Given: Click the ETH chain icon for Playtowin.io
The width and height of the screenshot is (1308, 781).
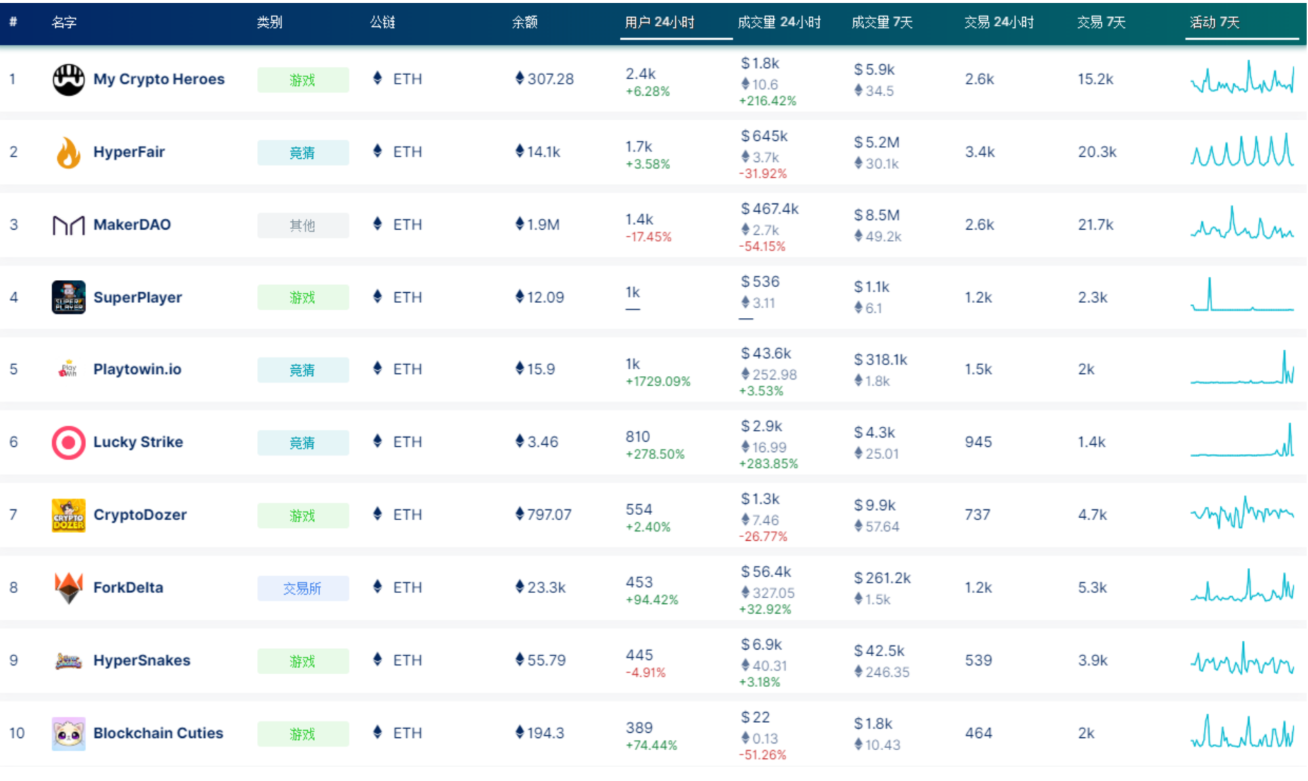Looking at the screenshot, I should (x=378, y=368).
